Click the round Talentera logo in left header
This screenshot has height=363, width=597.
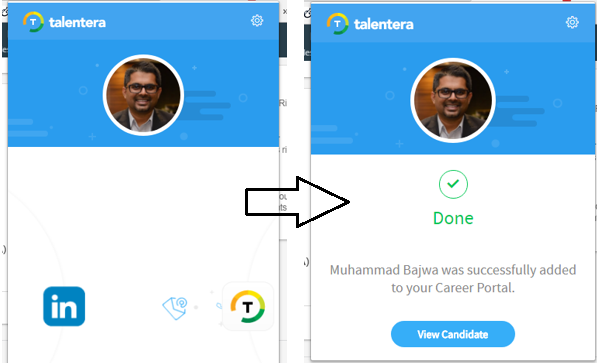[33, 22]
